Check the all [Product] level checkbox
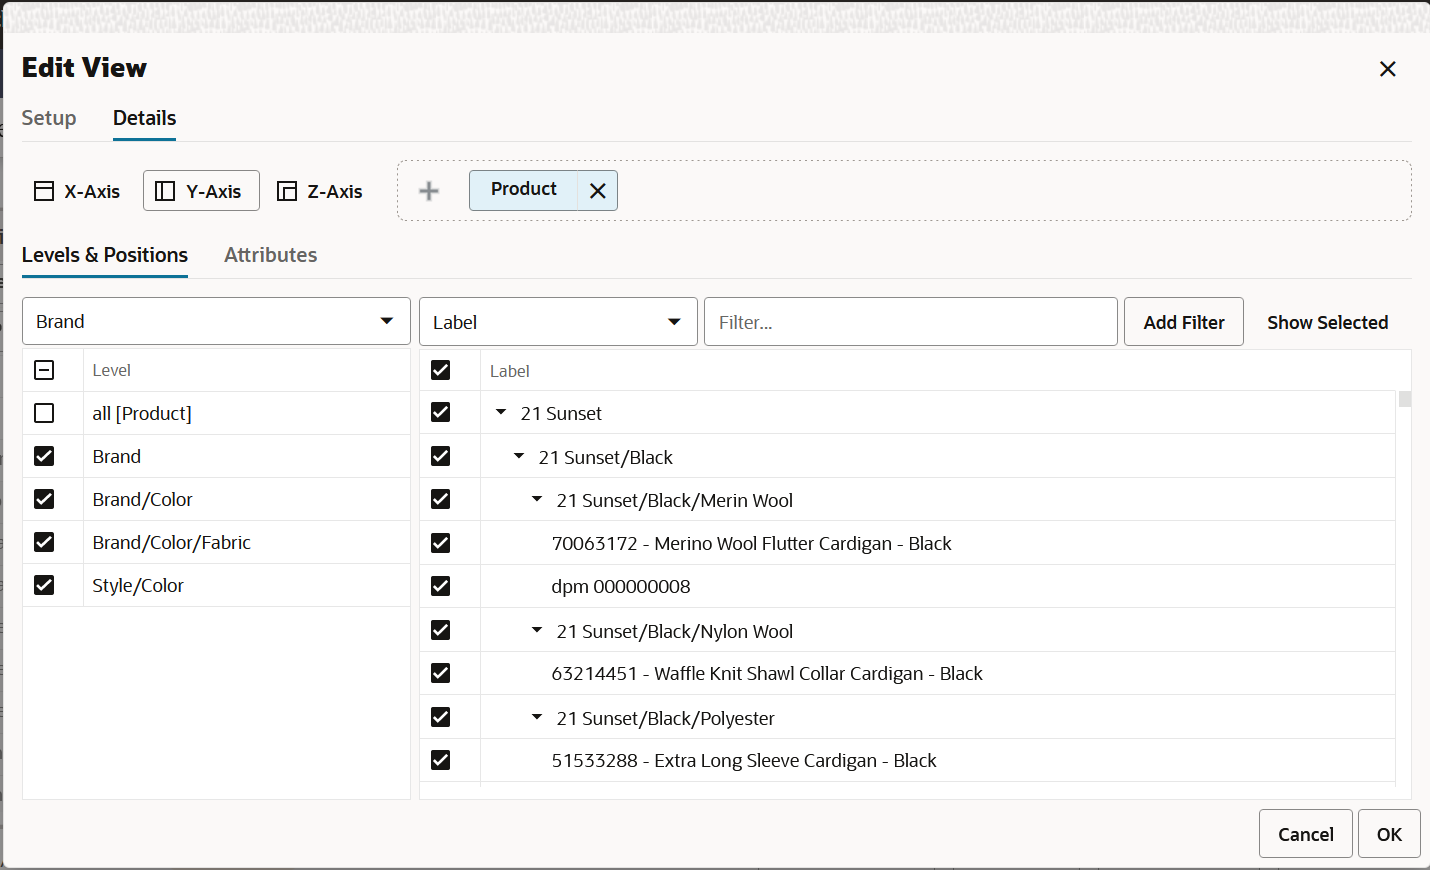This screenshot has height=870, width=1430. 44,413
